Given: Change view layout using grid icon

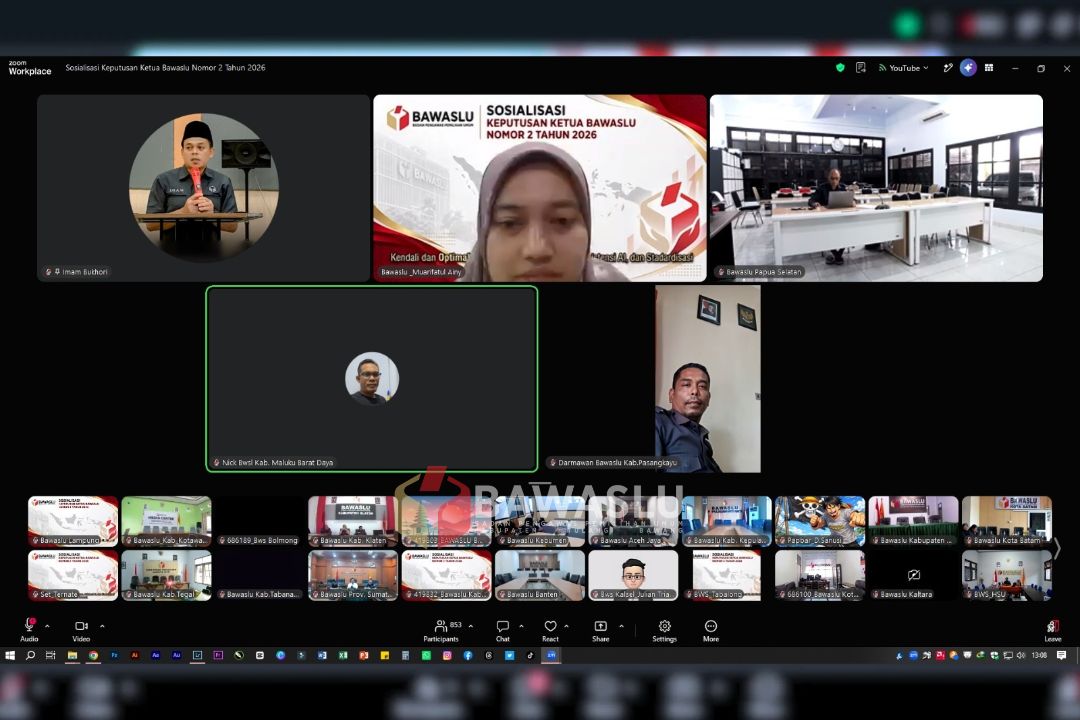Looking at the screenshot, I should coord(989,68).
